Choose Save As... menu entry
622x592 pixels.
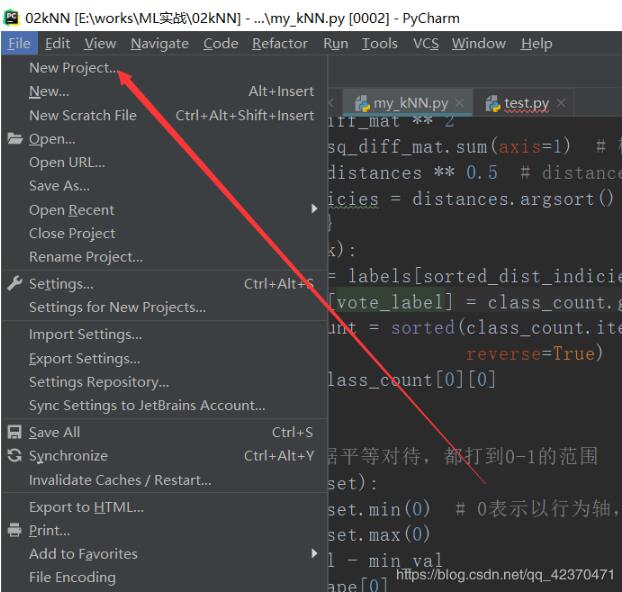164,185
